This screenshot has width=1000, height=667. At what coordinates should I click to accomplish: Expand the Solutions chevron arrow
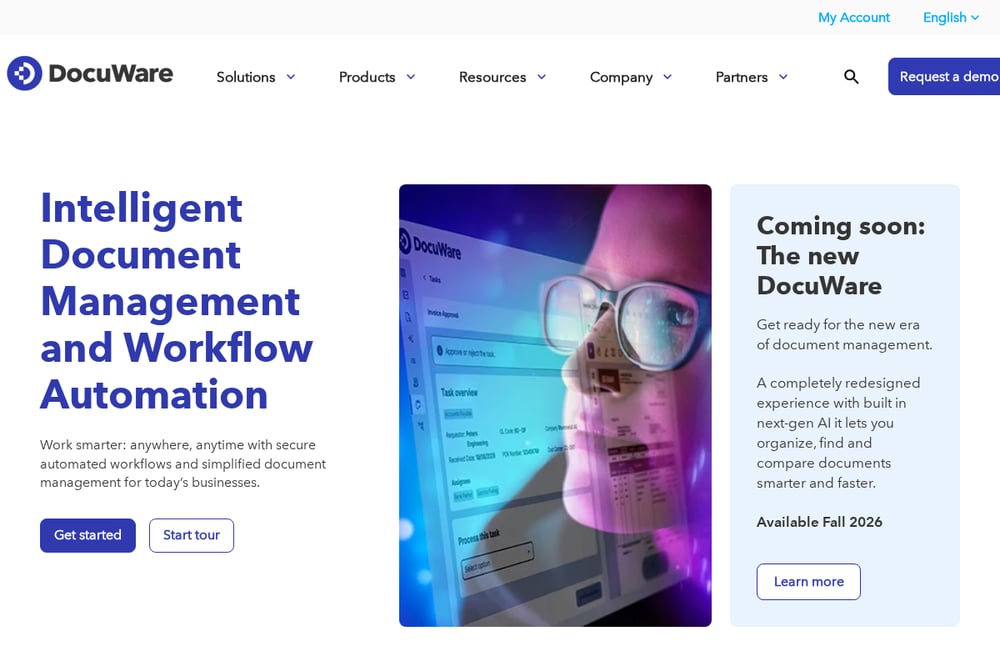pos(291,77)
